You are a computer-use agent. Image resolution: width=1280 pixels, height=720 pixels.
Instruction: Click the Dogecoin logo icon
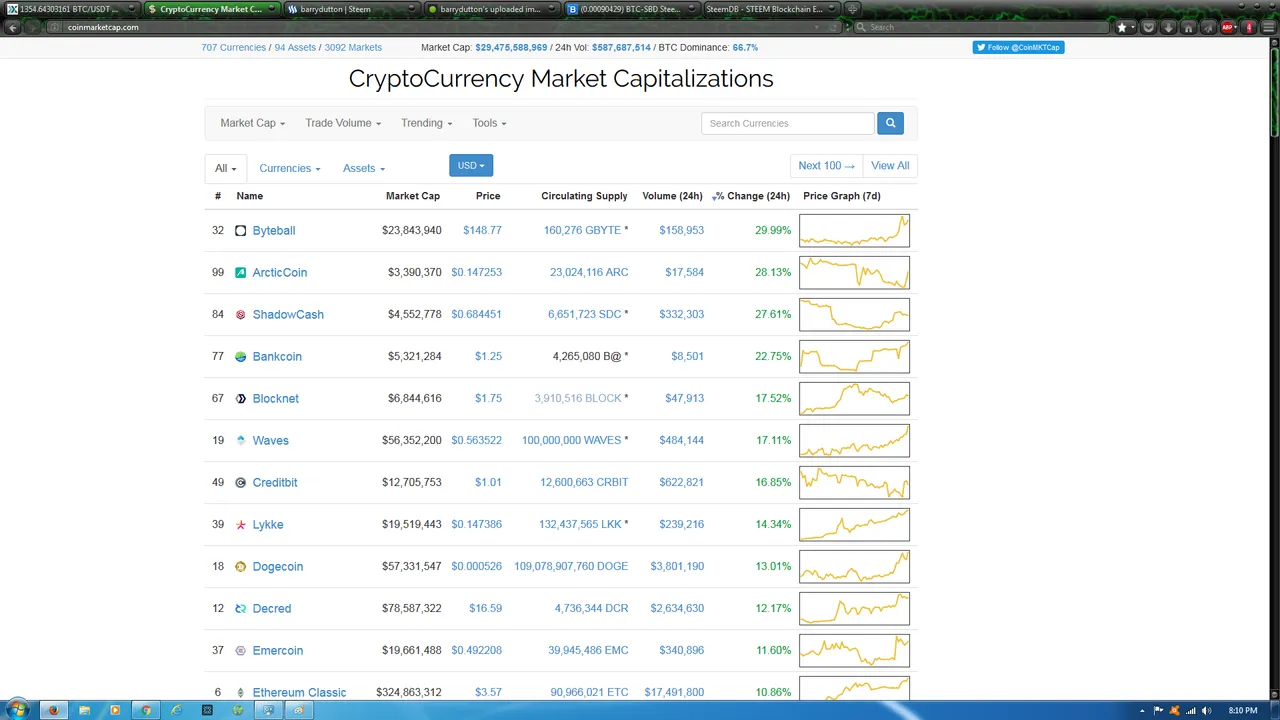pyautogui.click(x=240, y=567)
